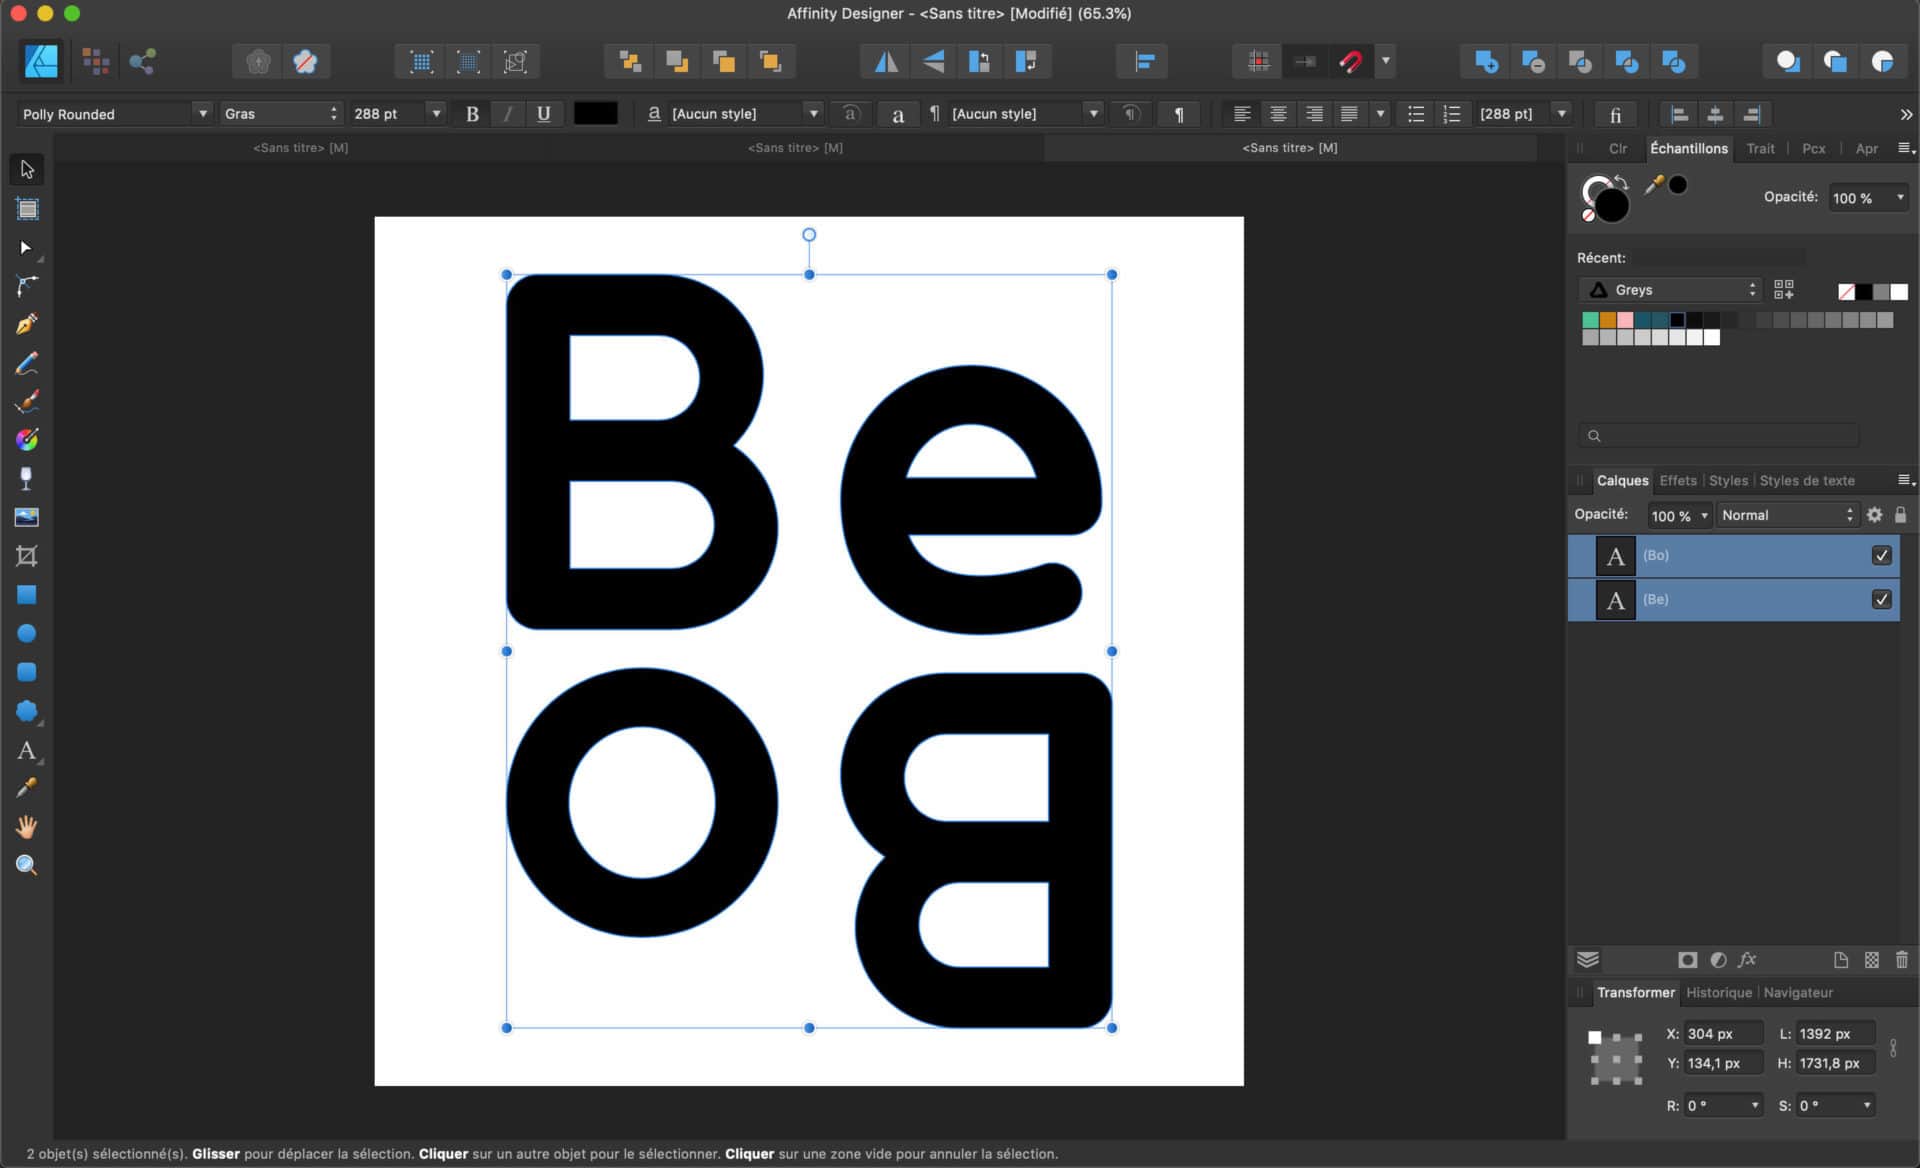Open the Normal blend mode dropdown

point(1850,515)
